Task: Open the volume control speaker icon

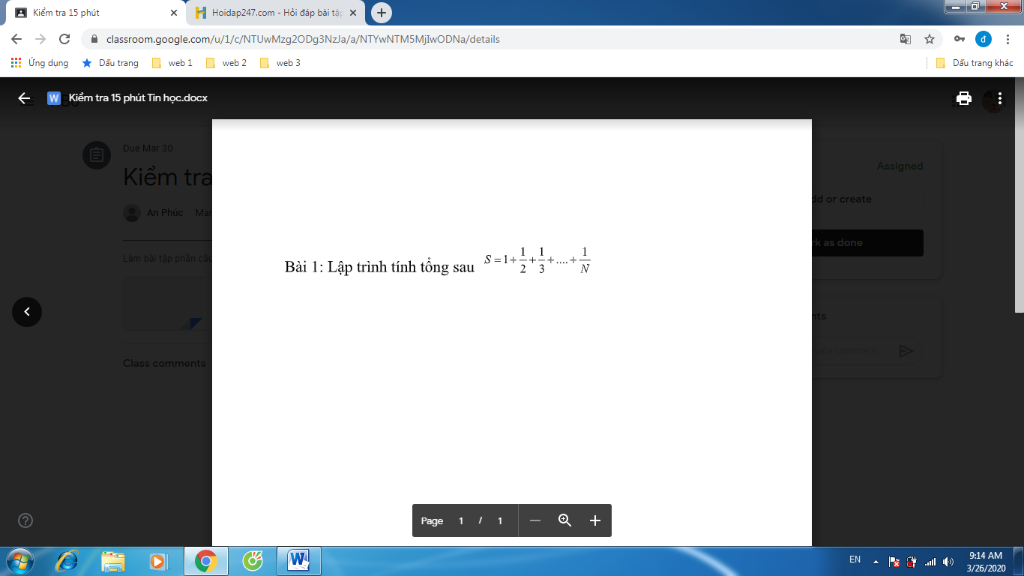Action: coord(949,562)
